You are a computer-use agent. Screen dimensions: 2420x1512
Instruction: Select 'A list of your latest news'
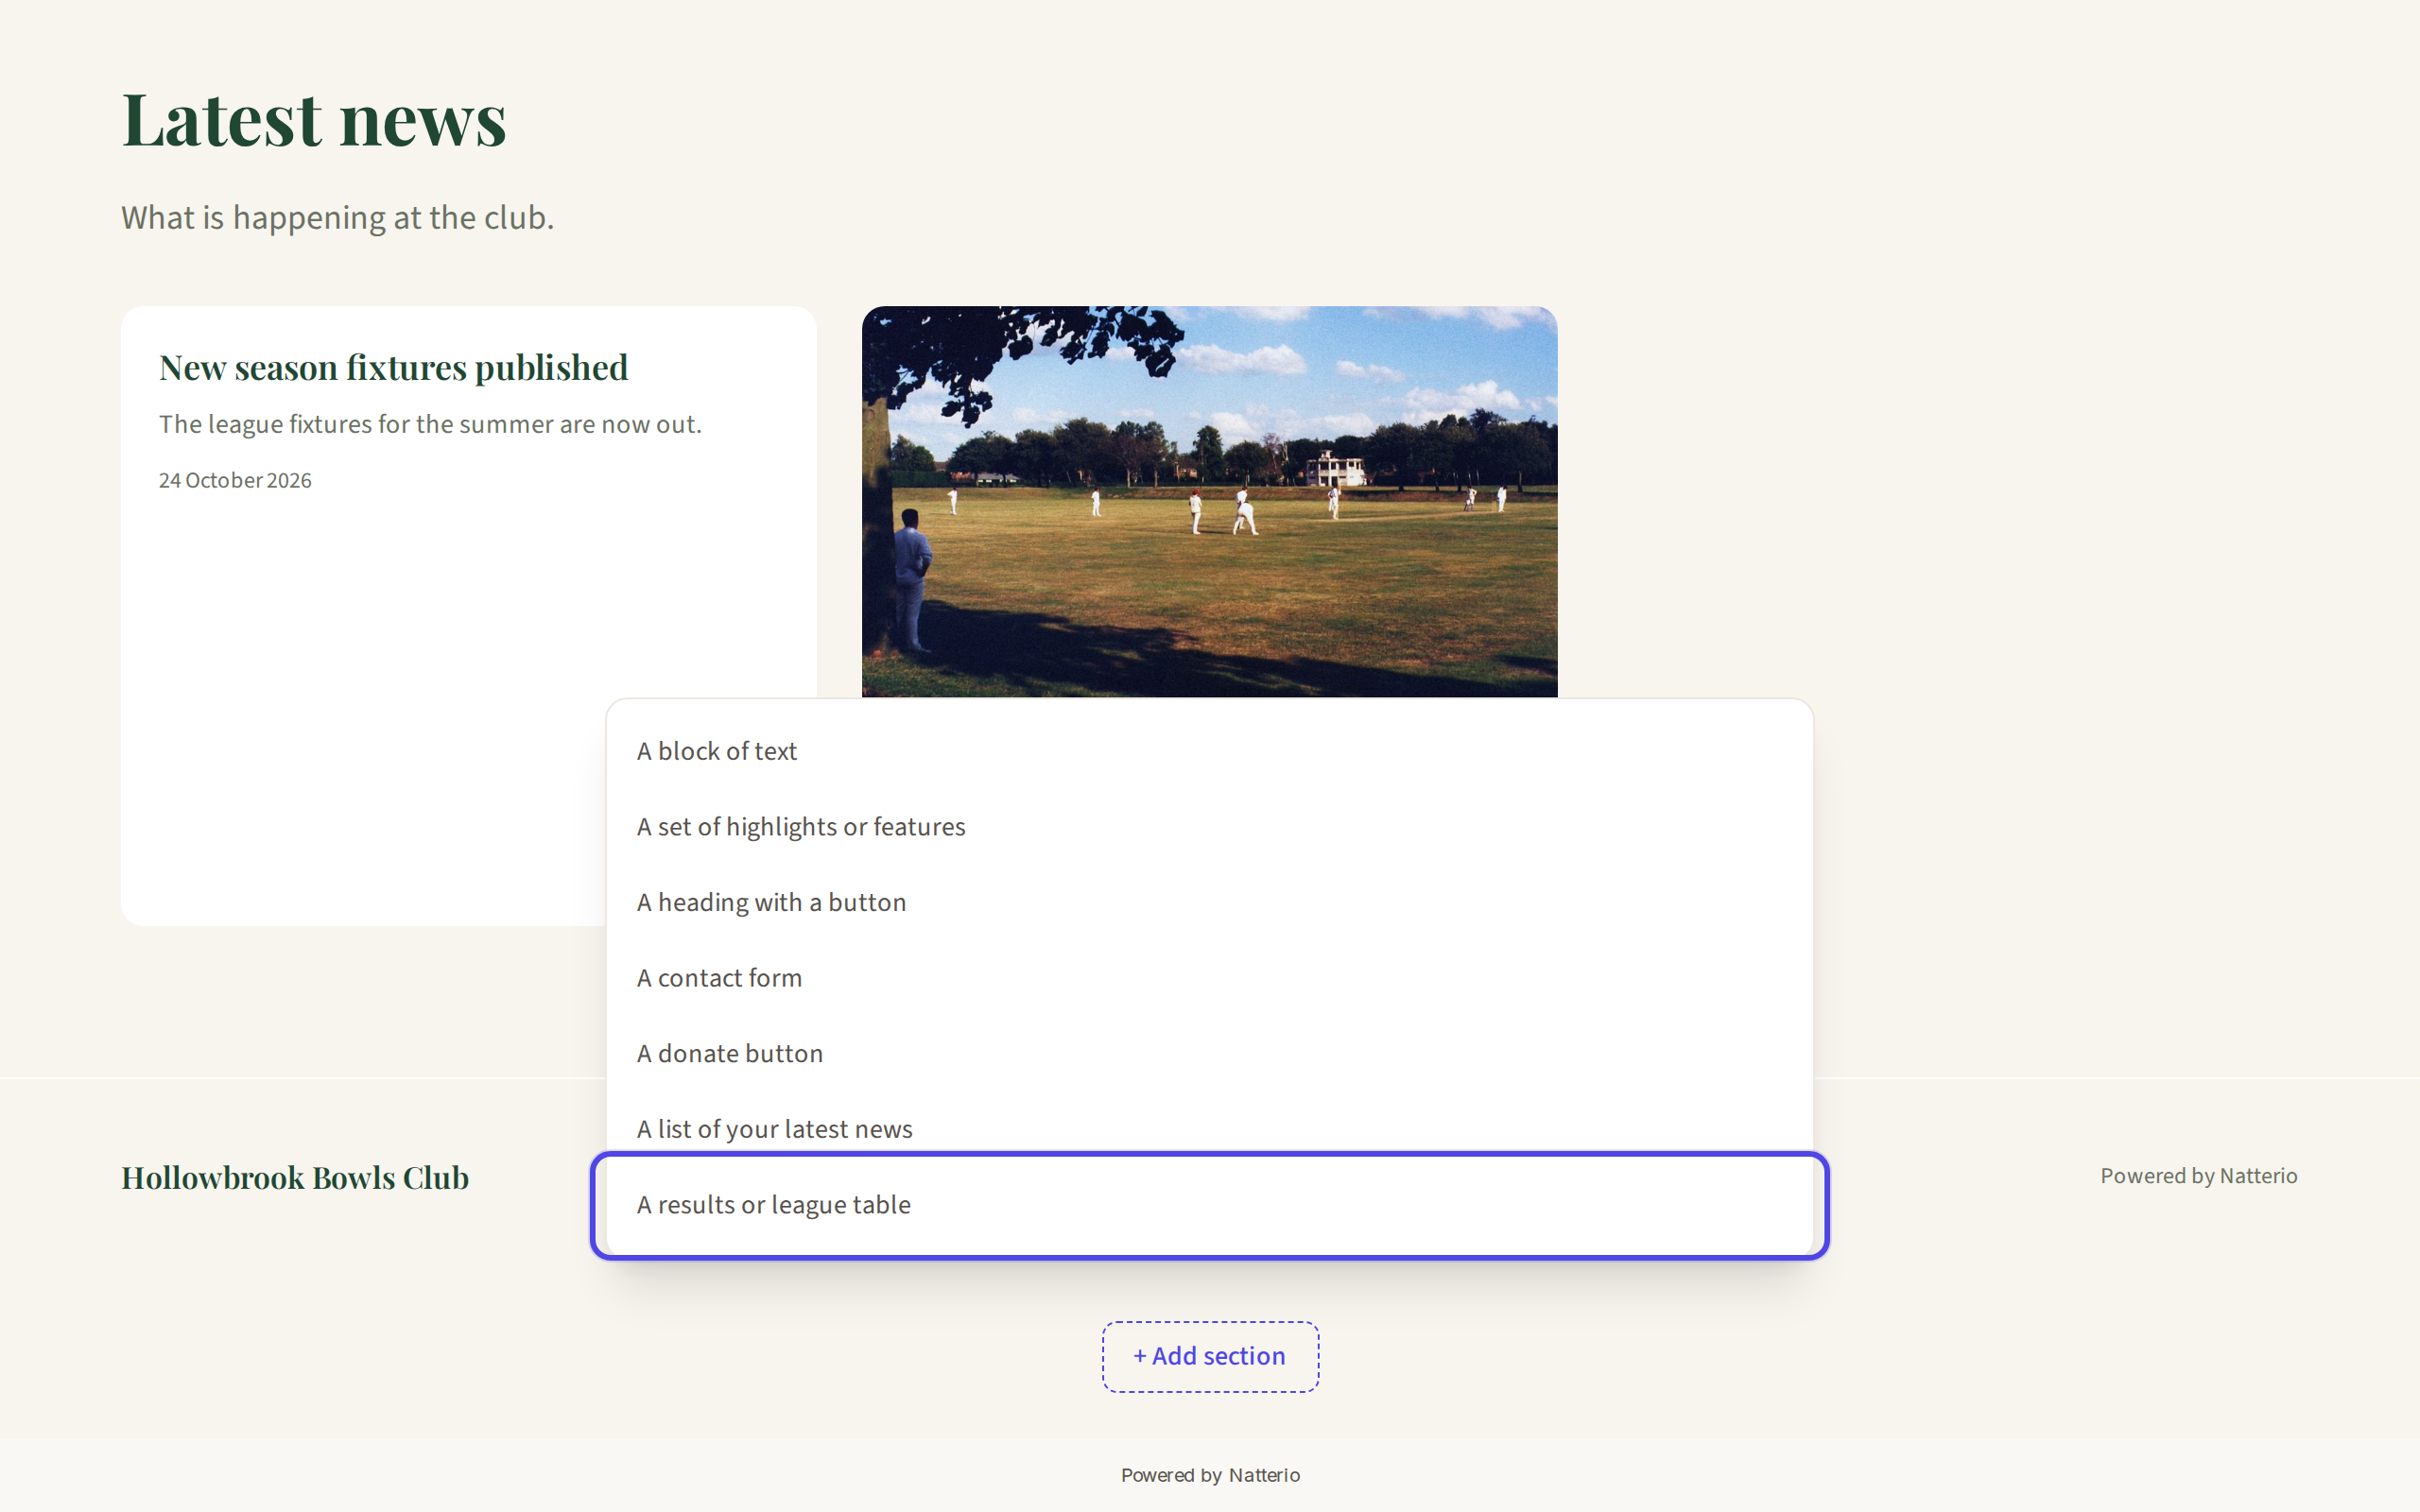coord(1209,1129)
